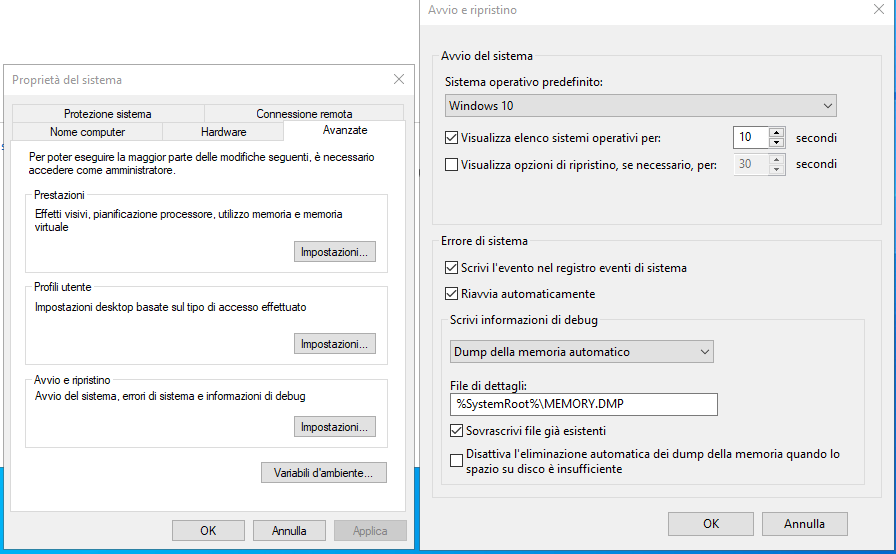Uncheck Sovrascrivi file già esistenti

(457, 431)
